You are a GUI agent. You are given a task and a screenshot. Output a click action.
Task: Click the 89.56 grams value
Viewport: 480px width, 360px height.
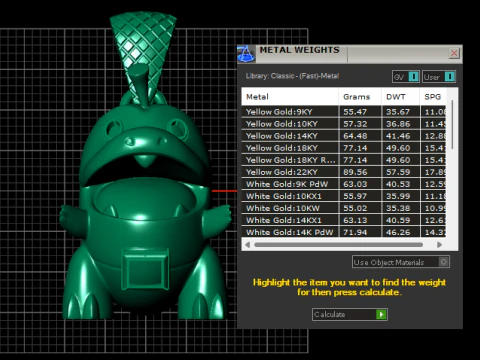[x=355, y=172]
